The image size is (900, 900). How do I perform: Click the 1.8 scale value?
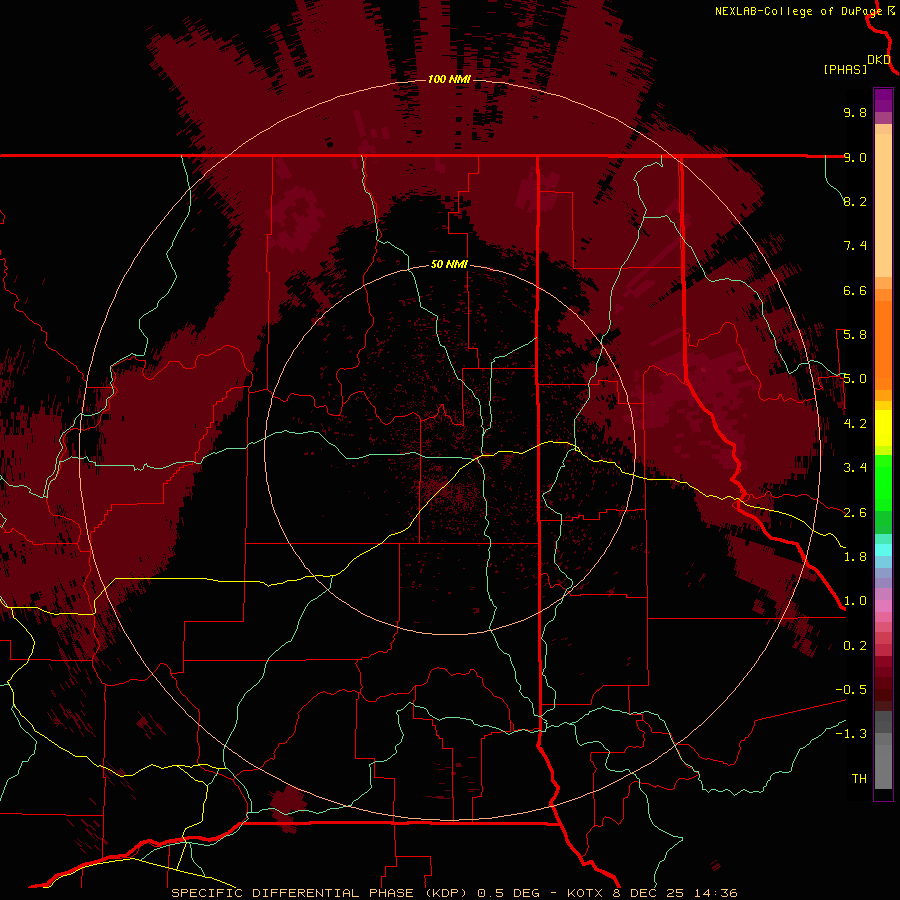tap(855, 557)
